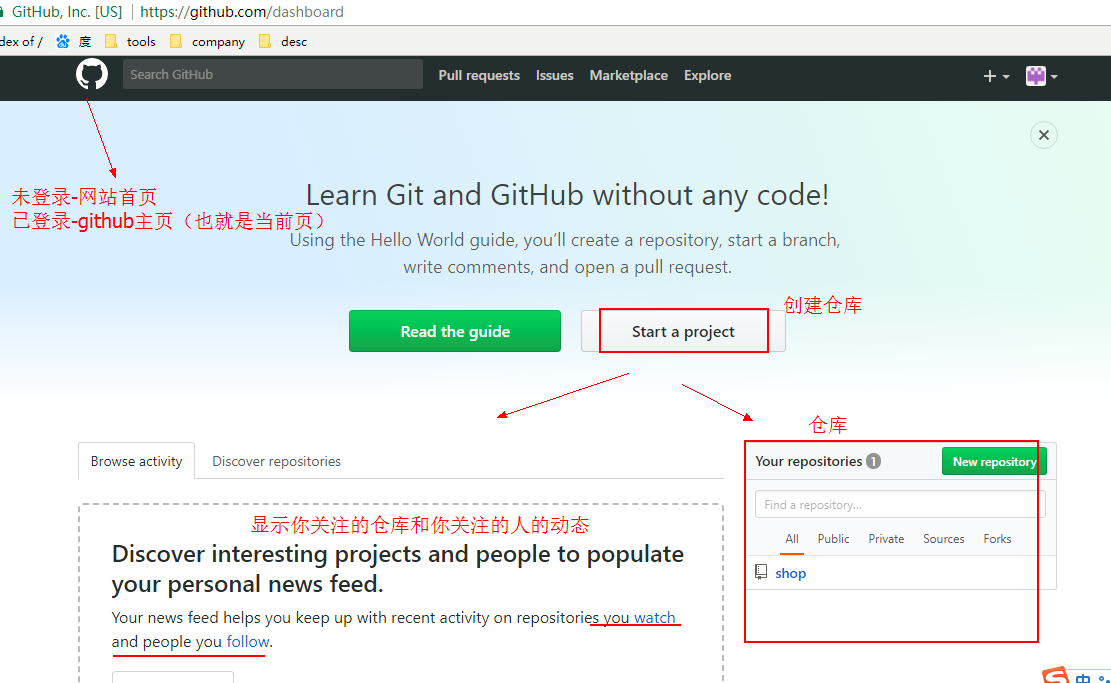The height and width of the screenshot is (683, 1111).
Task: Dismiss the banner with X icon
Action: (x=1043, y=135)
